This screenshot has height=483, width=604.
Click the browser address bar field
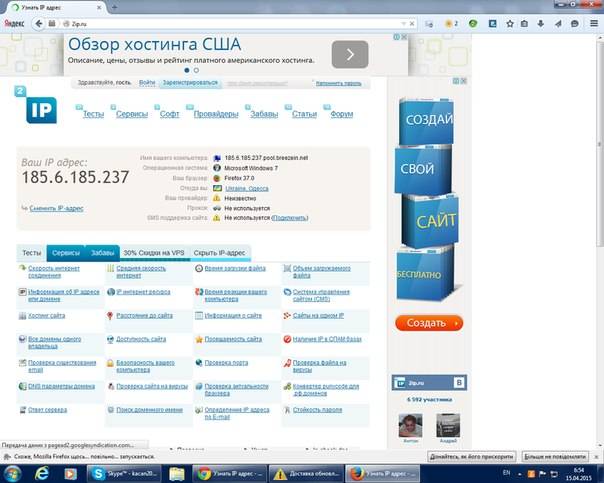(233, 23)
